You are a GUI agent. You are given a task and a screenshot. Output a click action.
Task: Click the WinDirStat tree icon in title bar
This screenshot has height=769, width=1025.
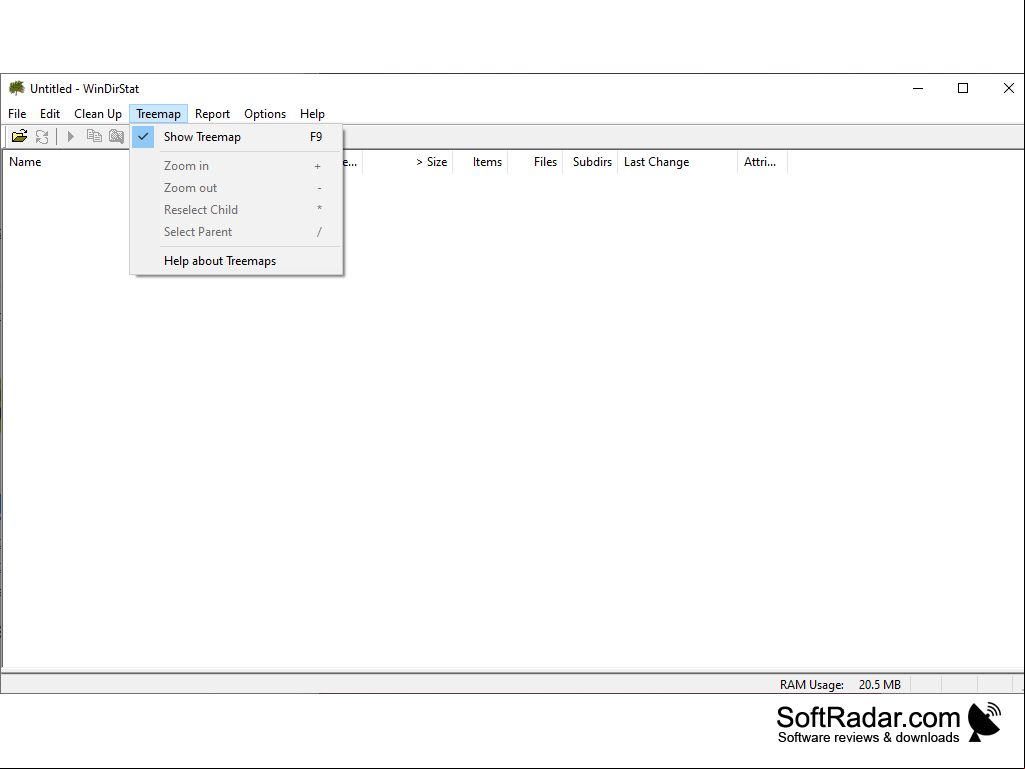pyautogui.click(x=17, y=88)
